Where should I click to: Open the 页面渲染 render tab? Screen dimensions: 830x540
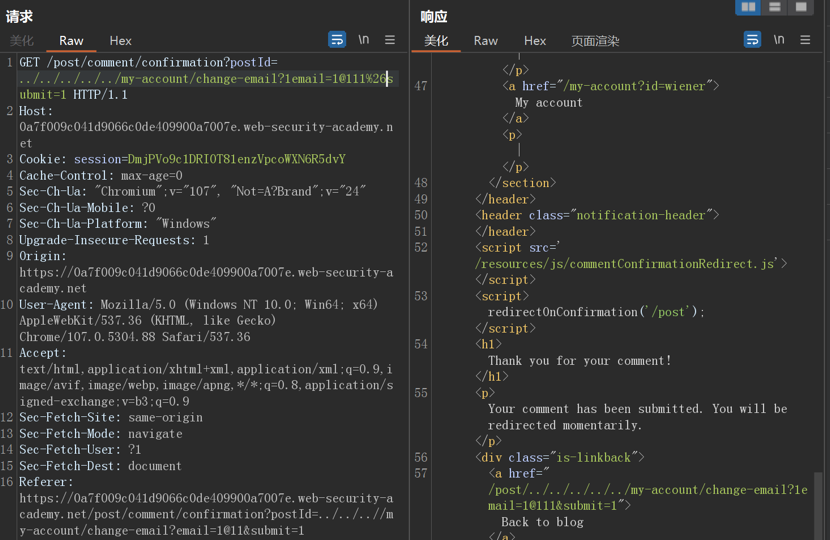(595, 41)
